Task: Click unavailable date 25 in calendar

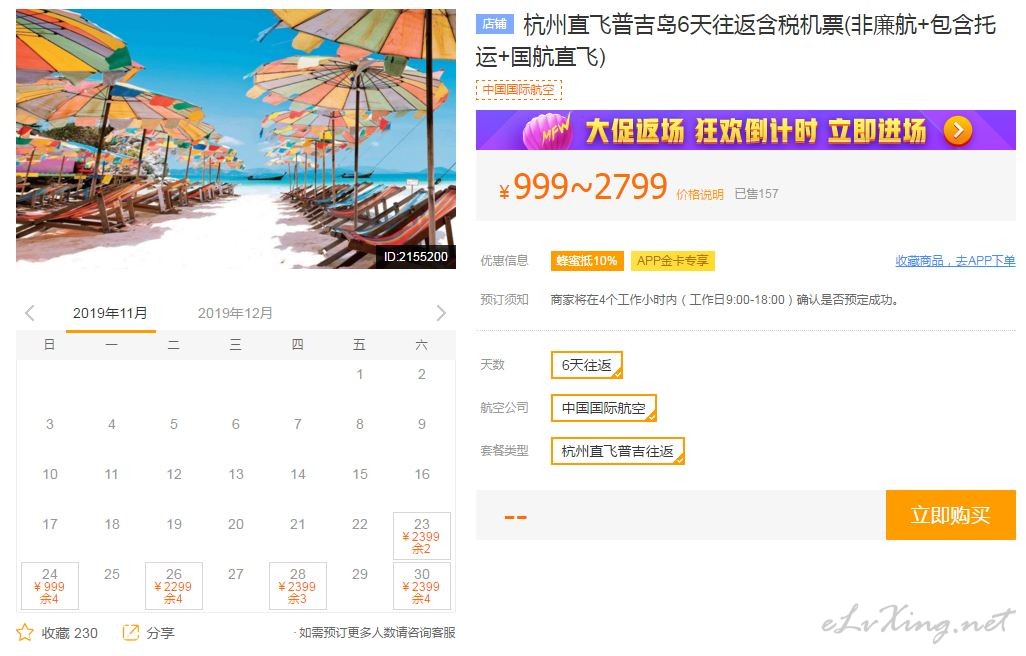Action: click(x=112, y=574)
